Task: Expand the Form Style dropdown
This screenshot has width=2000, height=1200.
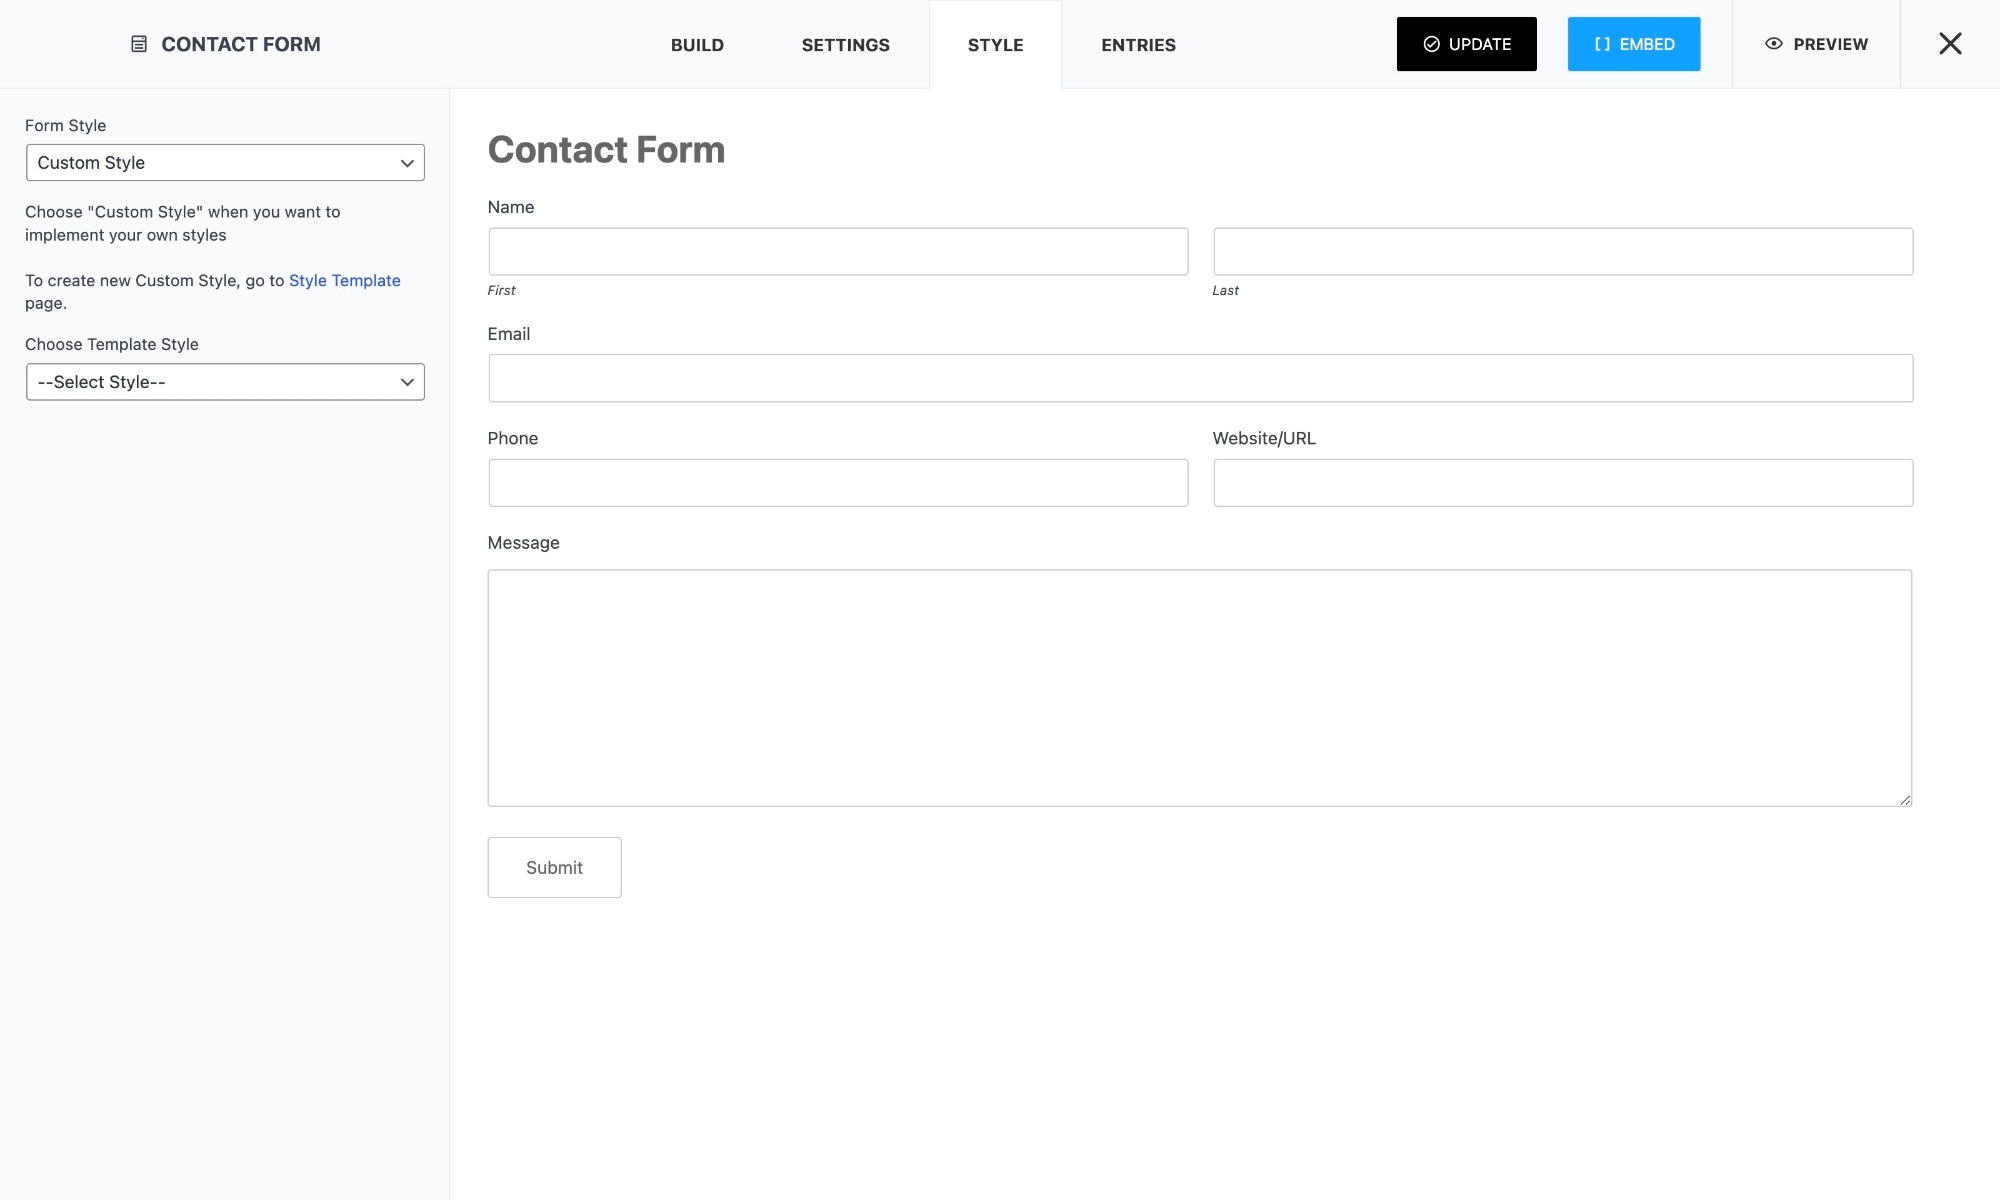Action: click(225, 163)
